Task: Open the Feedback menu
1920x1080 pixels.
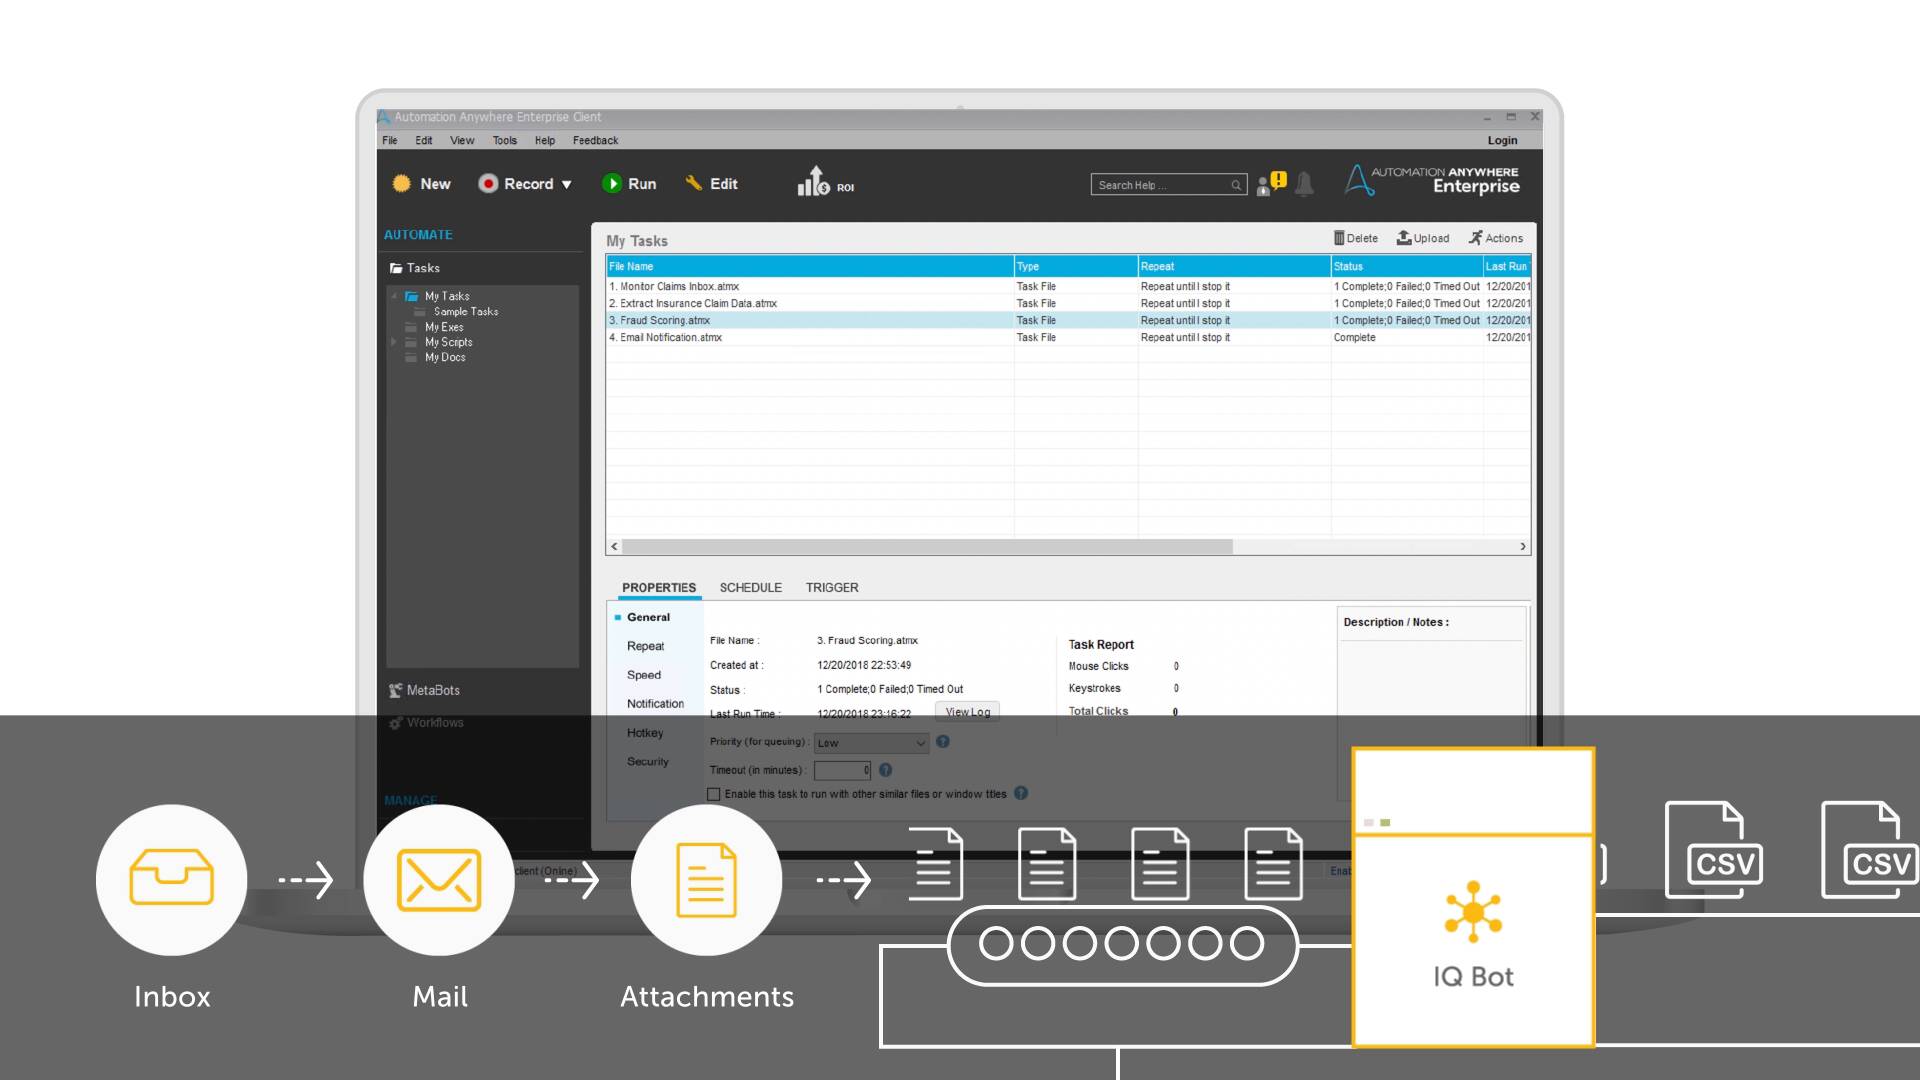Action: pos(595,141)
